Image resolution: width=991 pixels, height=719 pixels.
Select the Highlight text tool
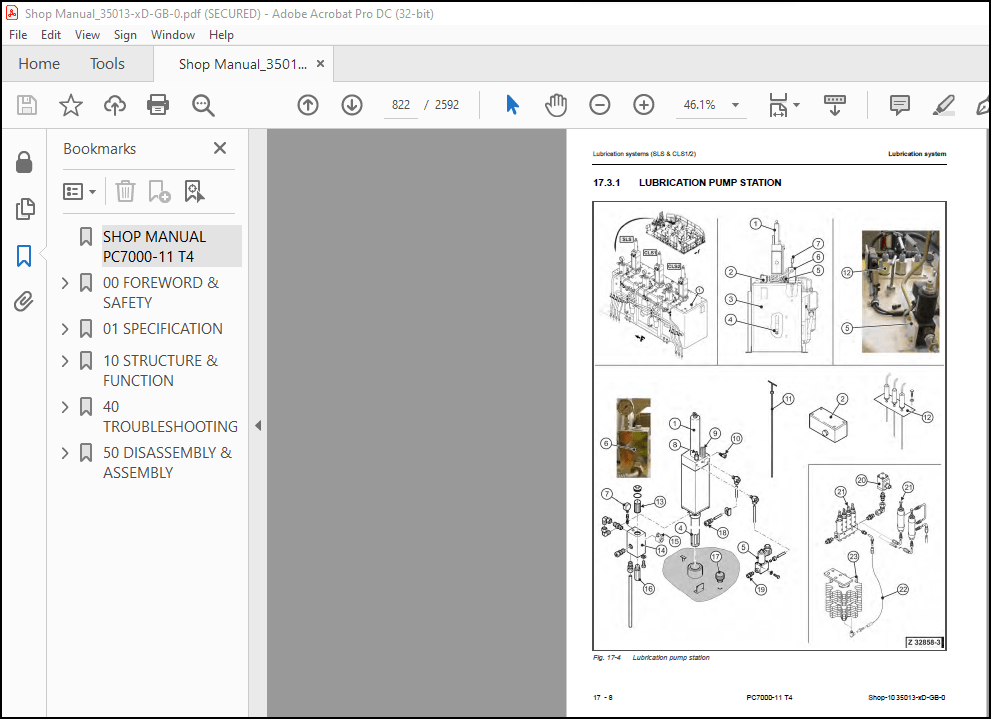(942, 104)
